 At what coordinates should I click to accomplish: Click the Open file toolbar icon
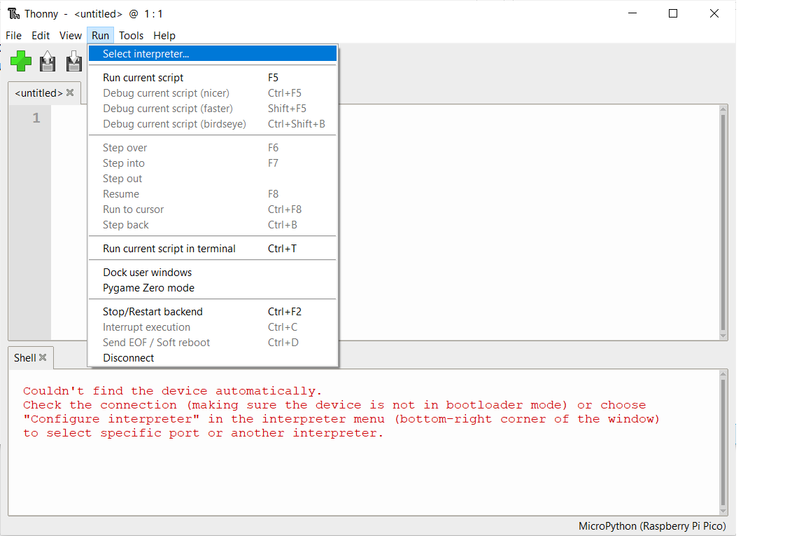click(48, 62)
